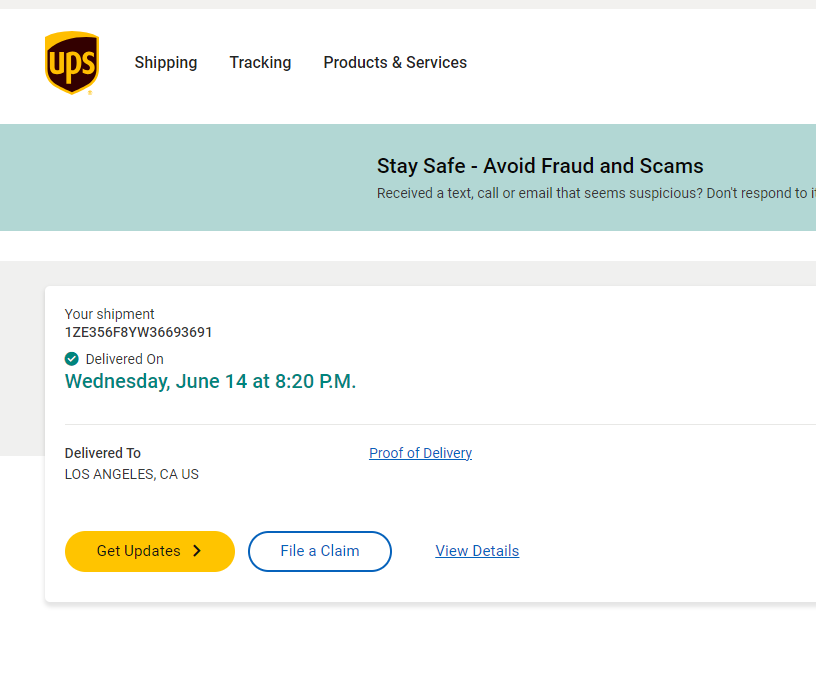Viewport: 816px width, 686px height.
Task: Expand shipment info via View Details
Action: point(477,551)
